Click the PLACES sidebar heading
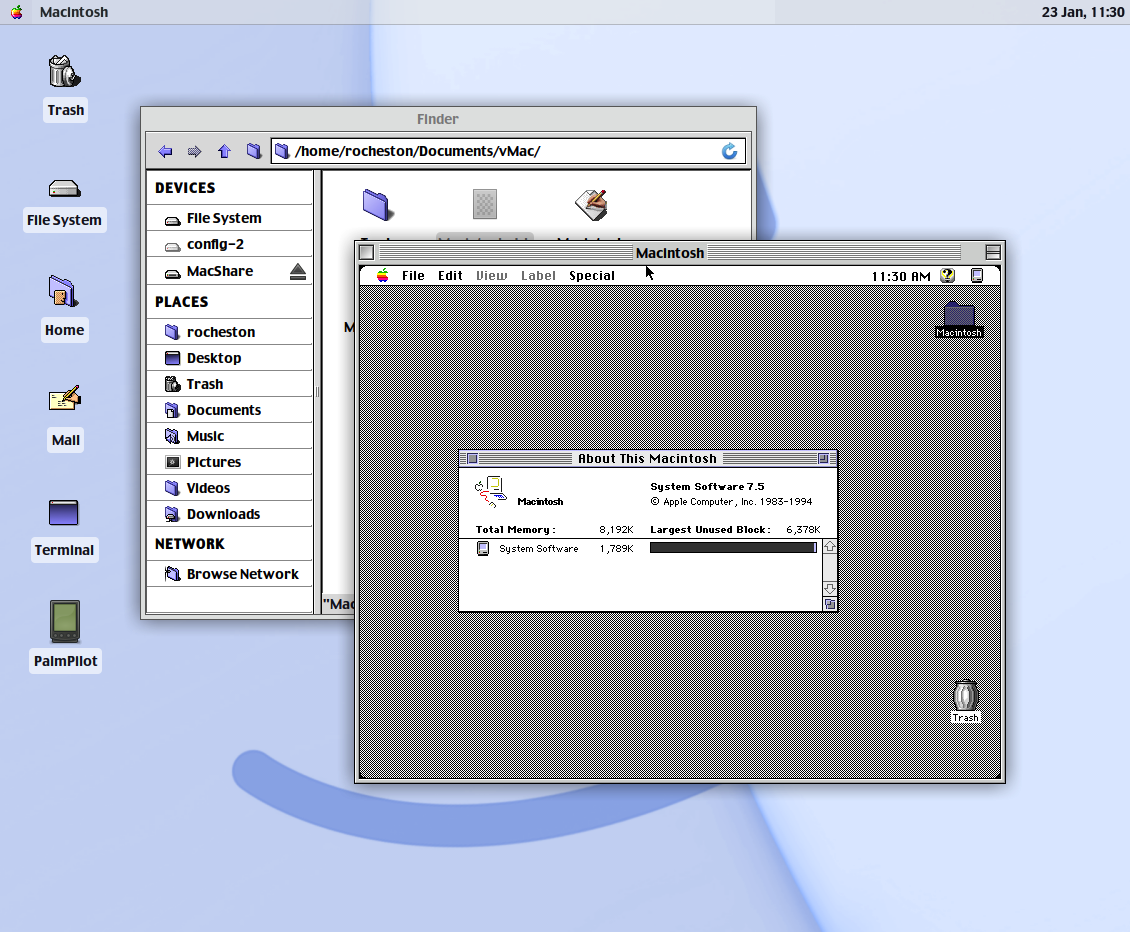Image resolution: width=1130 pixels, height=932 pixels. coord(182,302)
